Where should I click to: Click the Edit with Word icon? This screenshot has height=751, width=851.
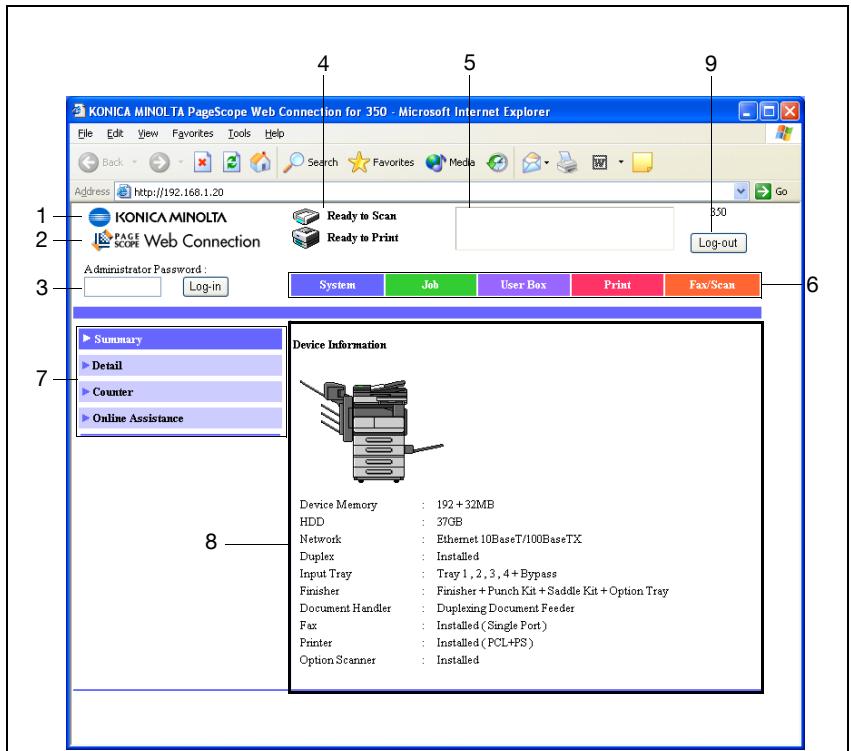599,162
